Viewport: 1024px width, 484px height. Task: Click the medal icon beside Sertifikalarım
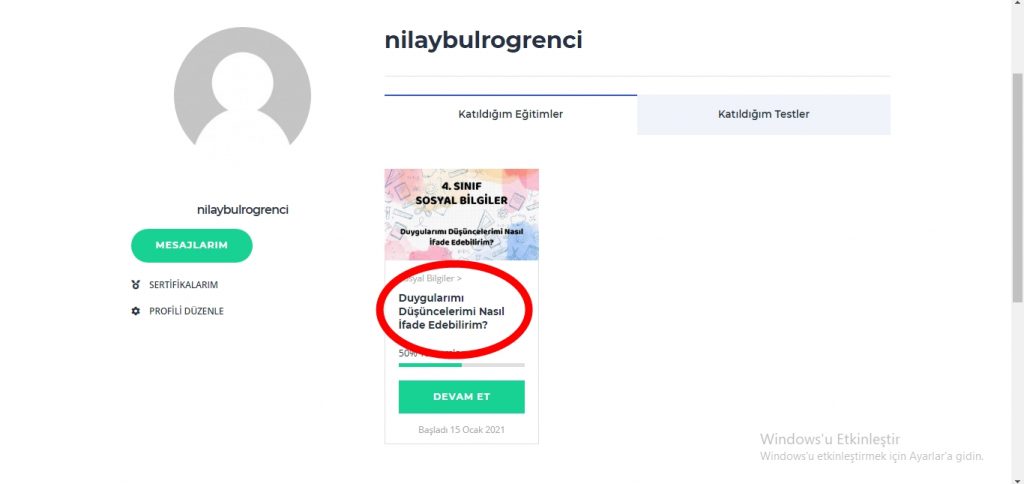(136, 285)
